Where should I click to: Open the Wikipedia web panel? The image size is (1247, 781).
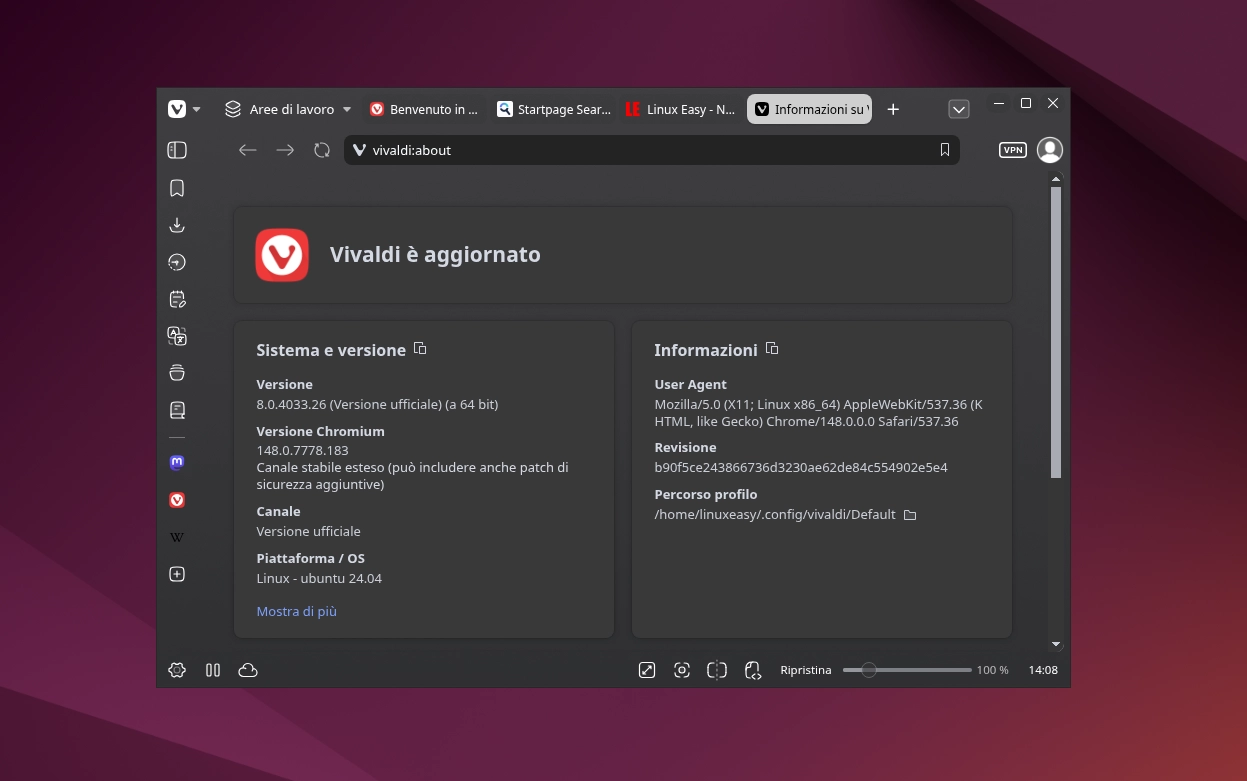coord(177,537)
